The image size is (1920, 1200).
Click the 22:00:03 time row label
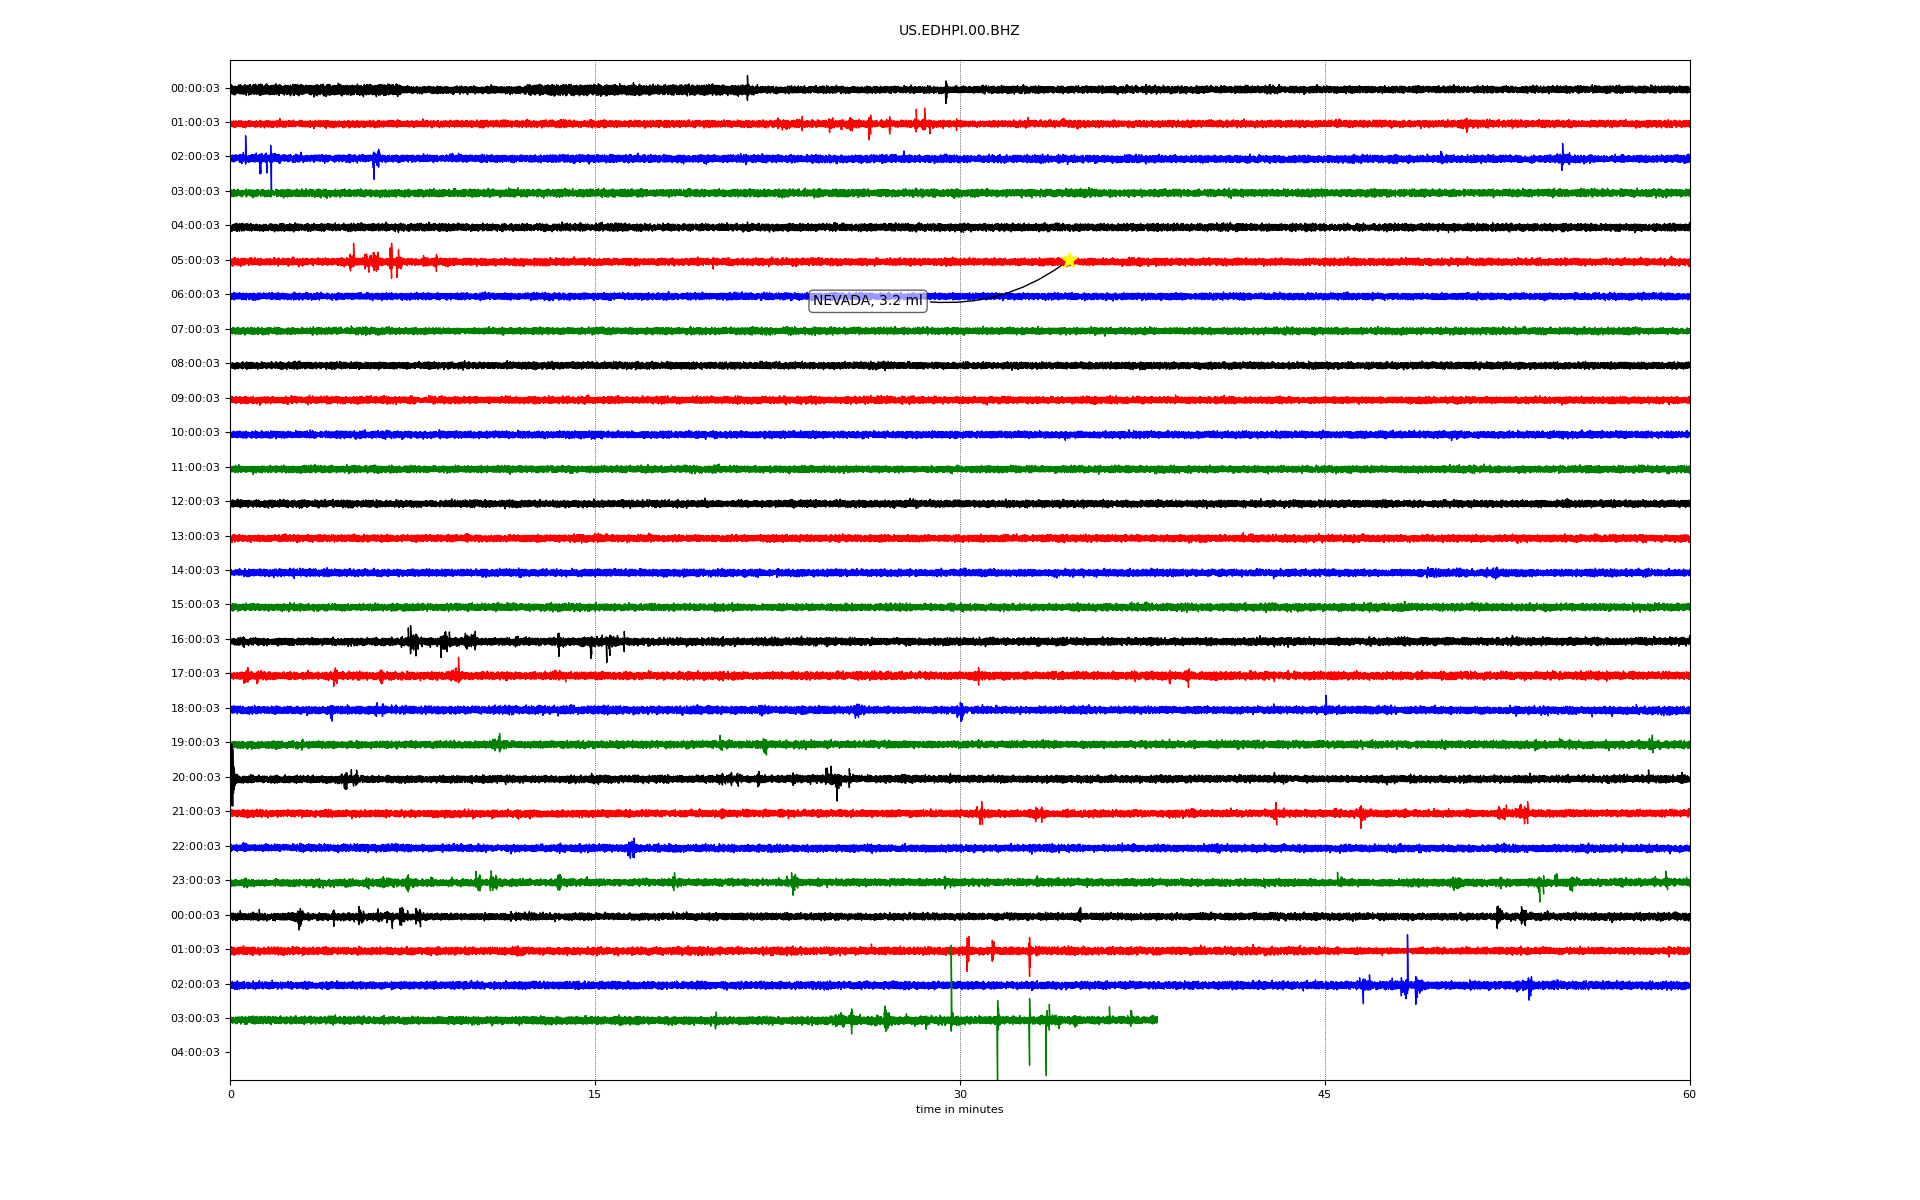coord(195,847)
